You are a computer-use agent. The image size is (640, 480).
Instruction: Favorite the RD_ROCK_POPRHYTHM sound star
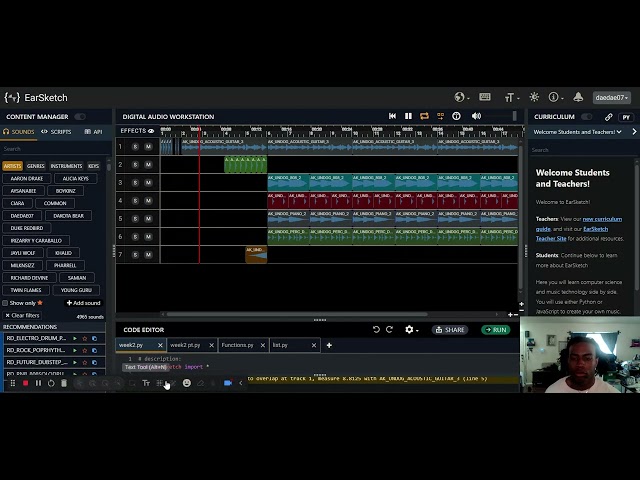(x=85, y=350)
